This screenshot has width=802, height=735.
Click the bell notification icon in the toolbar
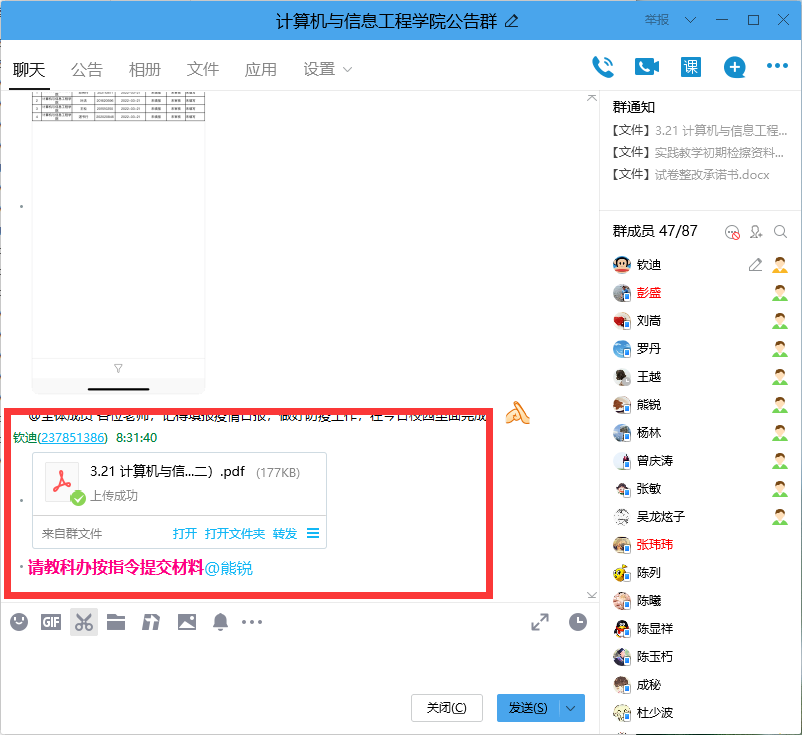tap(220, 621)
